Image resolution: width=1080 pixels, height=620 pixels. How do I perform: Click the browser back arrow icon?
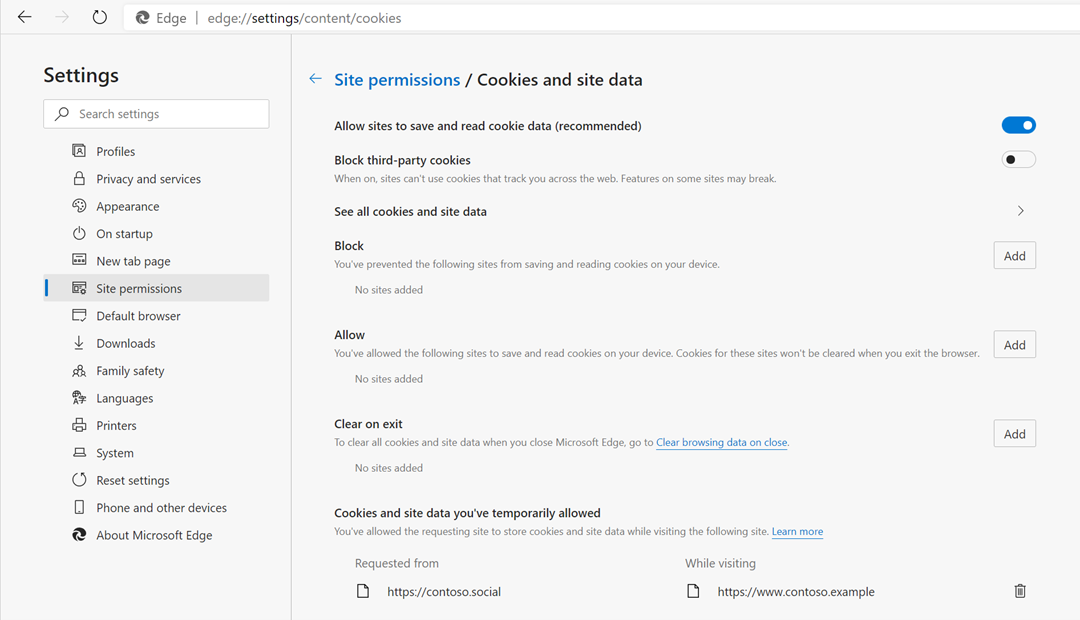pyautogui.click(x=25, y=17)
